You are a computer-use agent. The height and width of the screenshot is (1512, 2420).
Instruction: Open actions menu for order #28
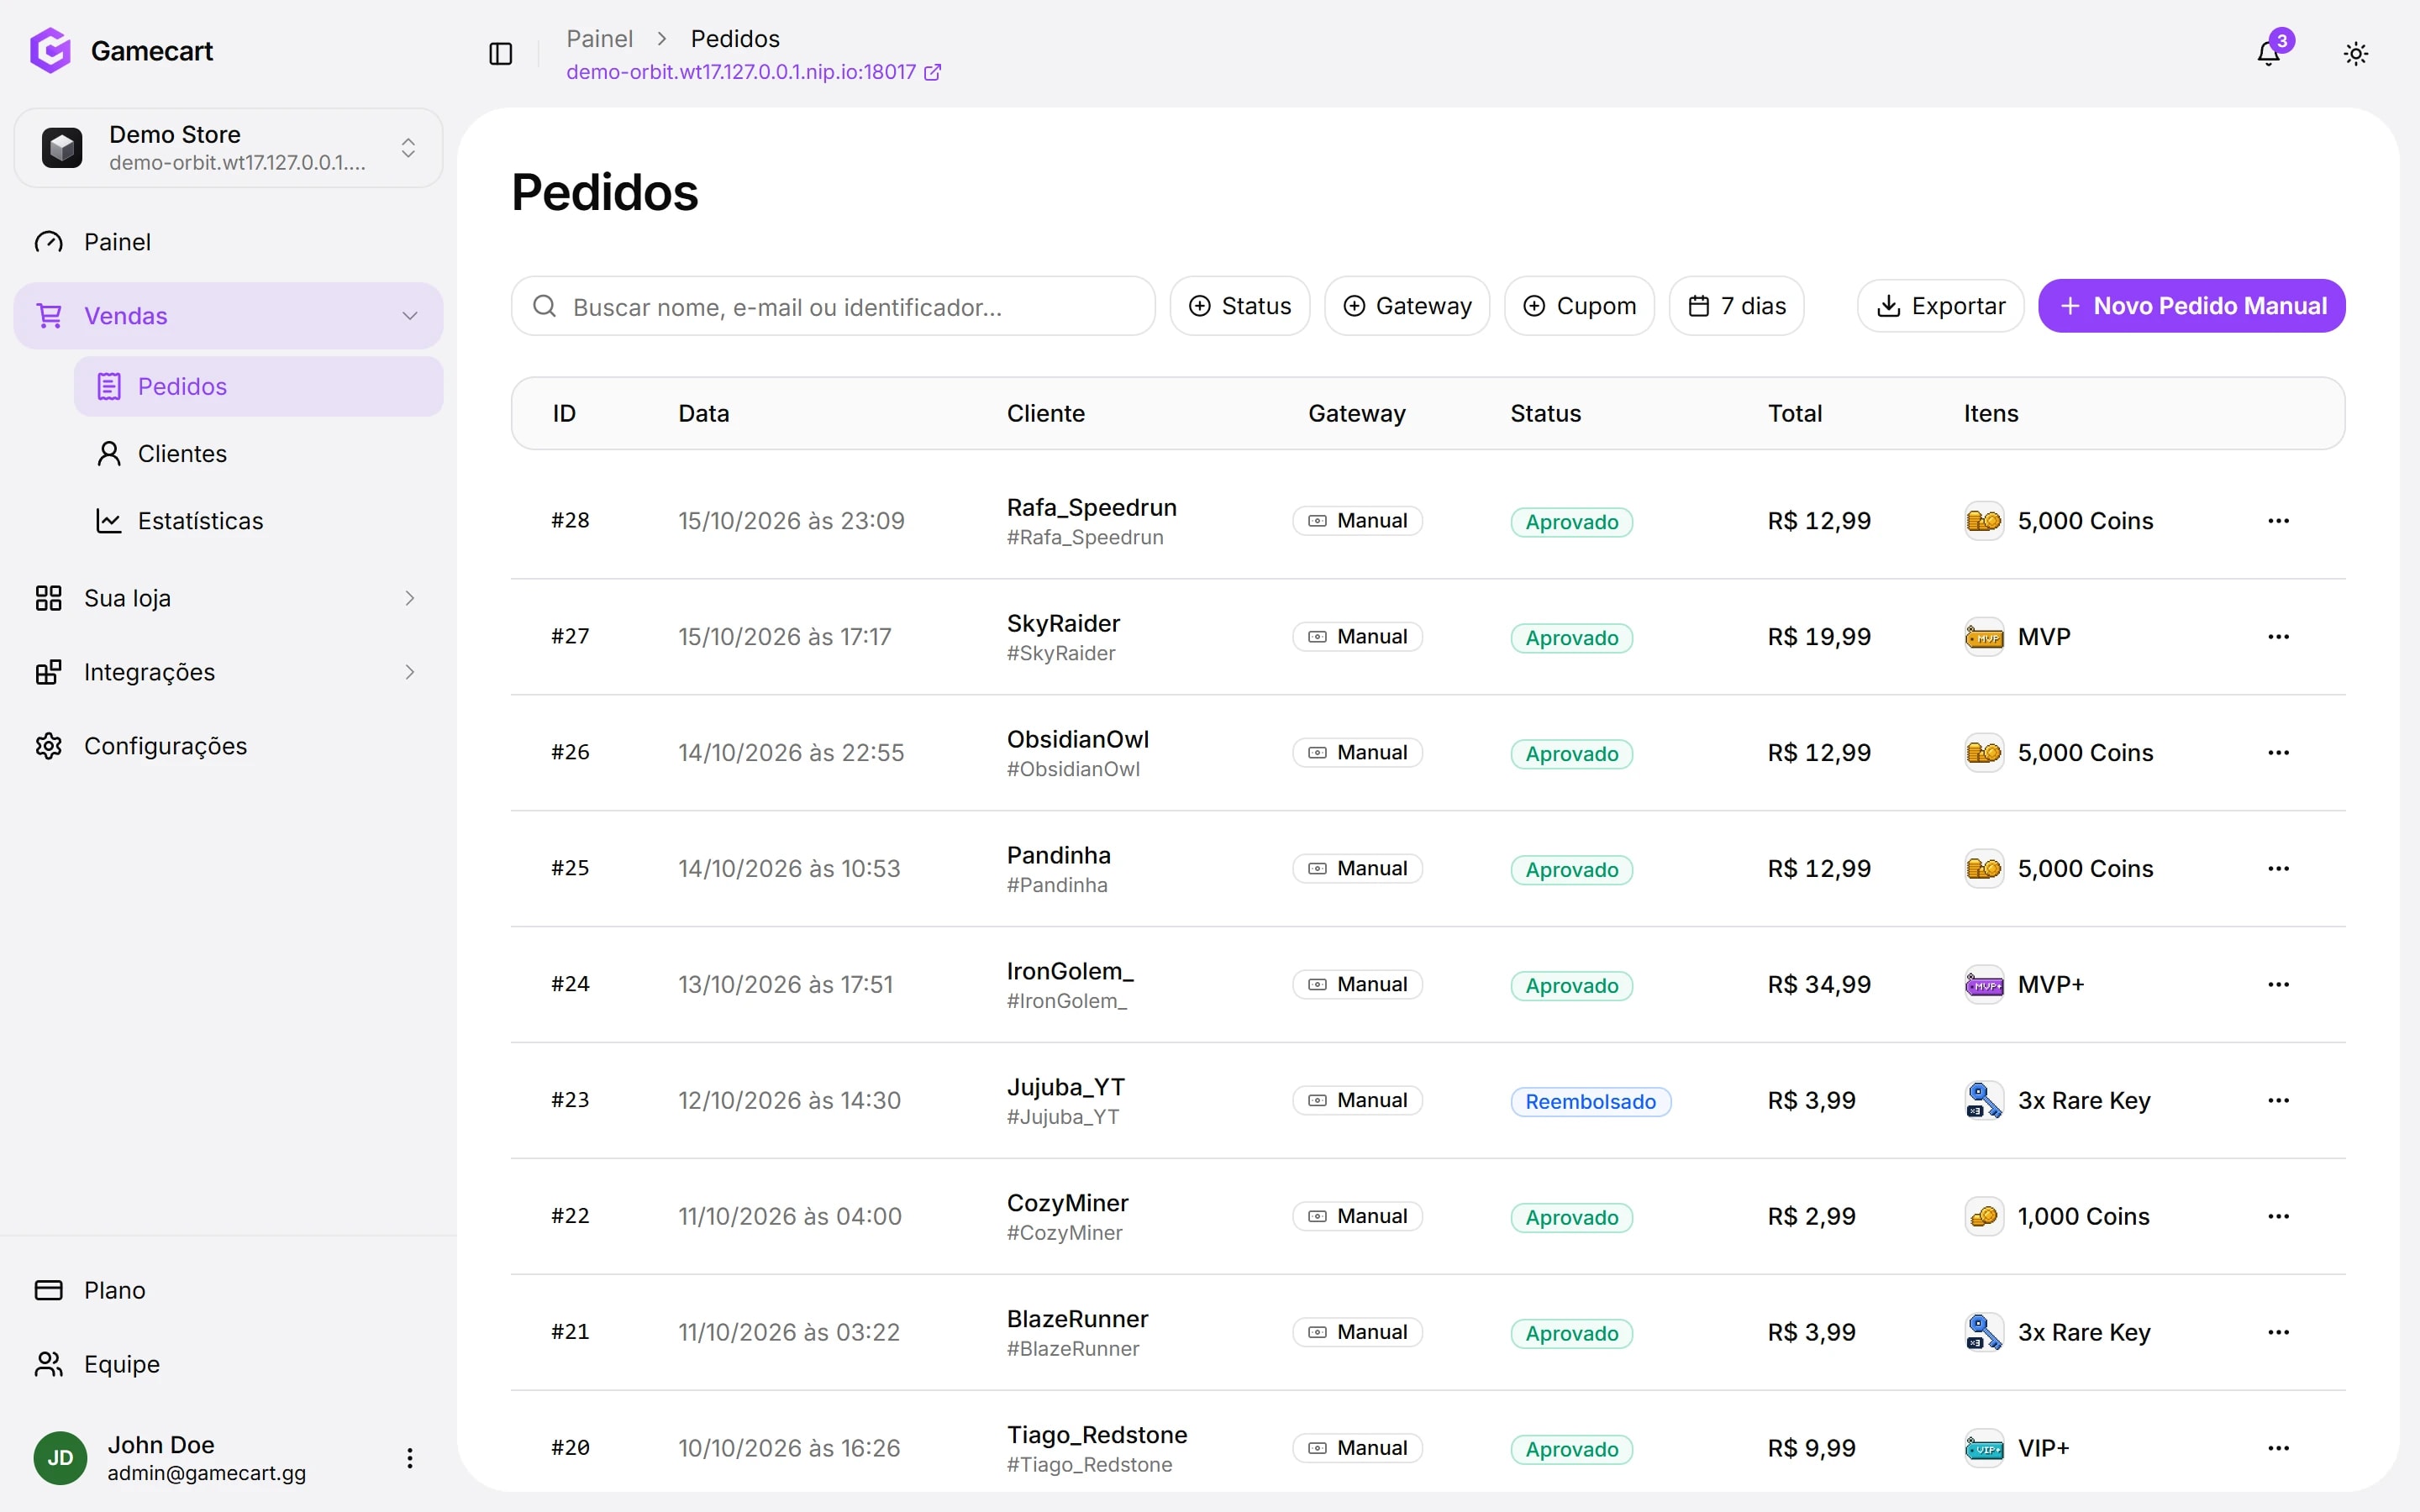coord(2278,521)
